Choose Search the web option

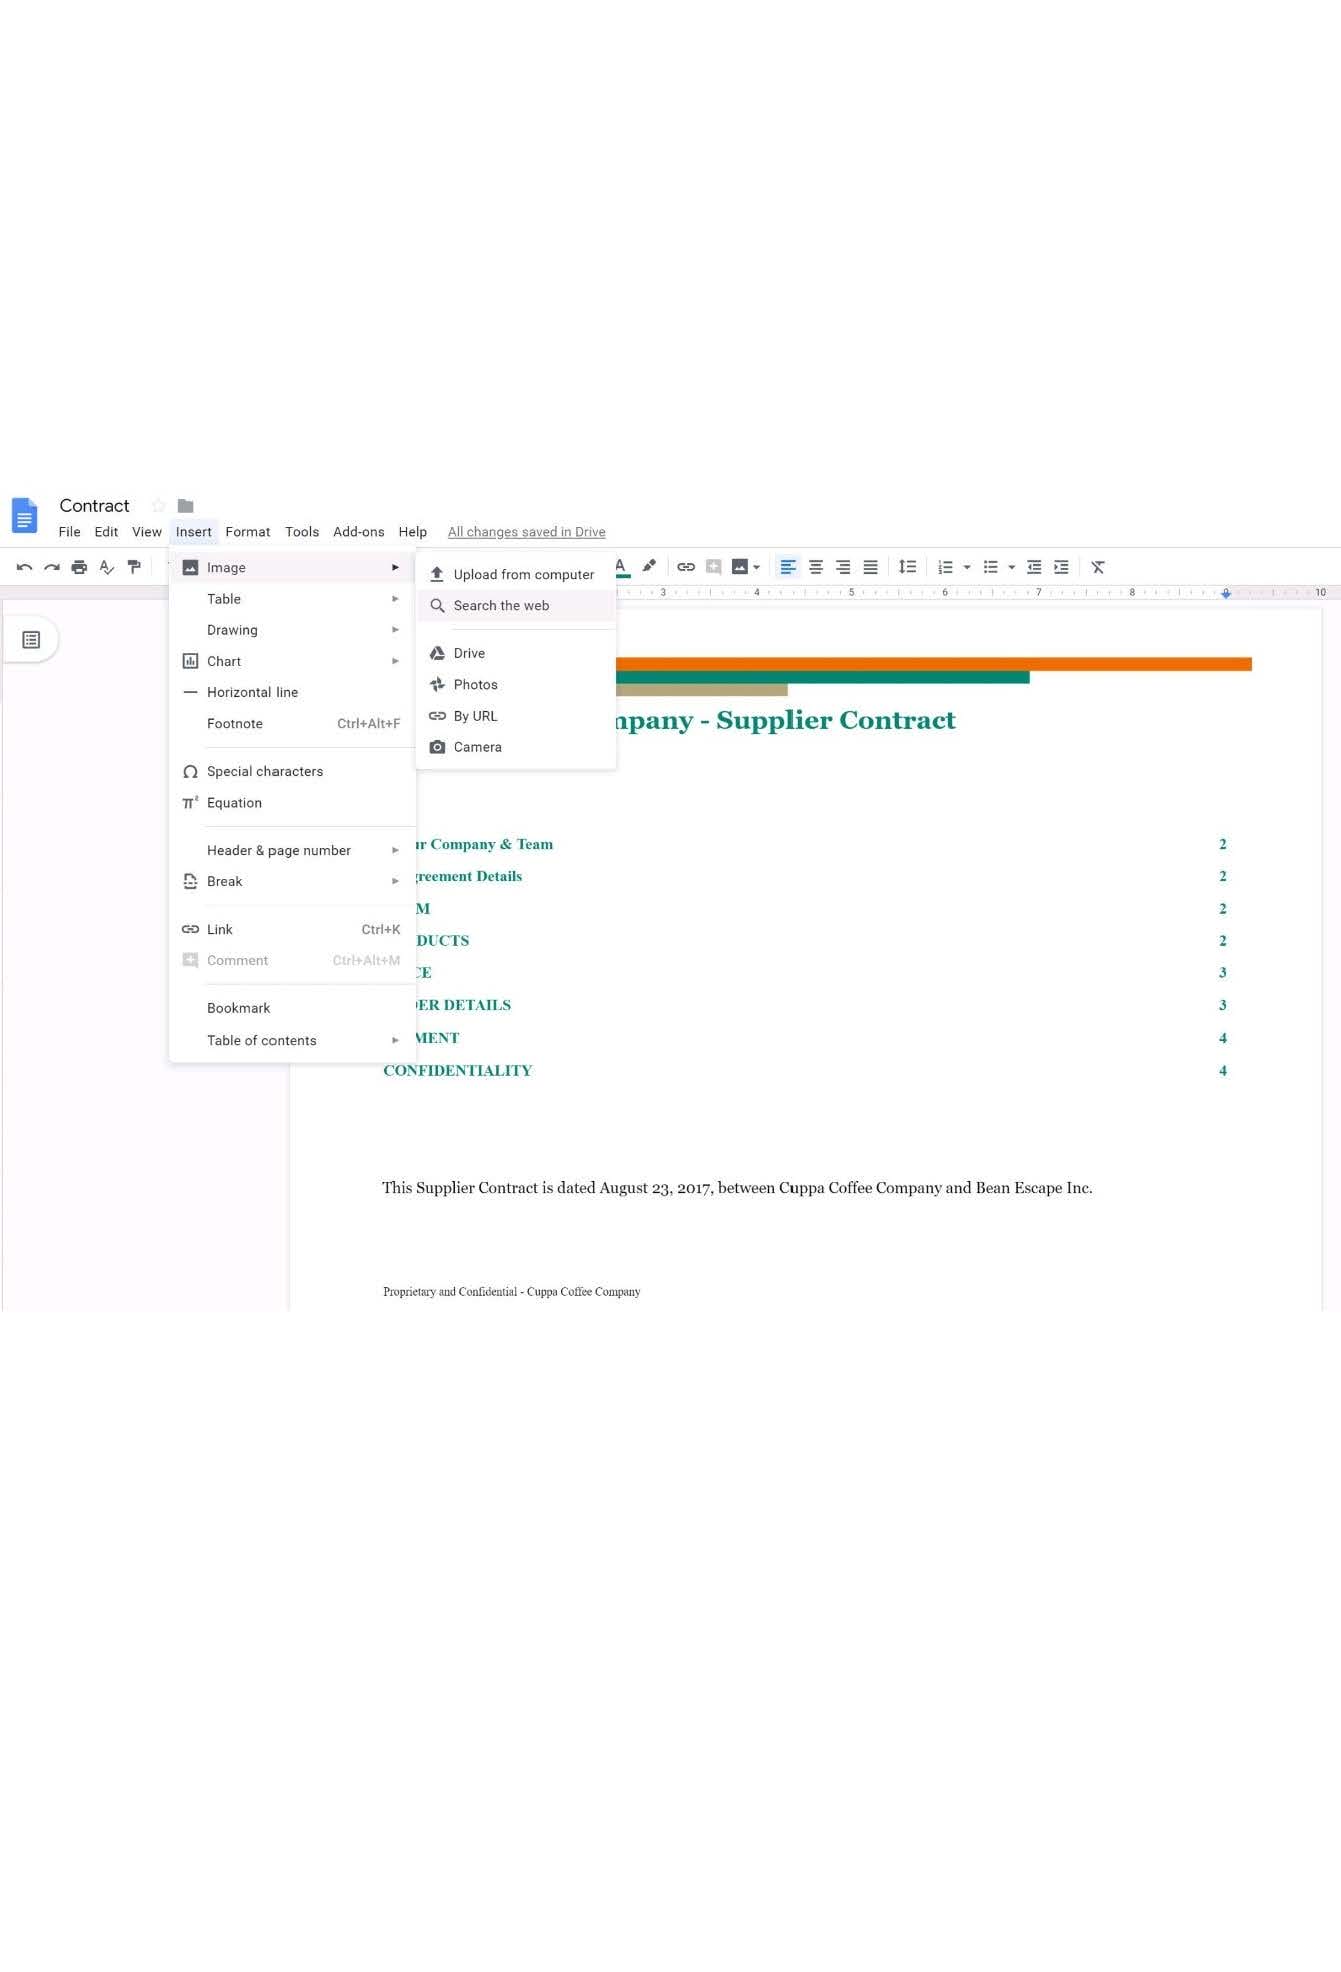pos(501,606)
